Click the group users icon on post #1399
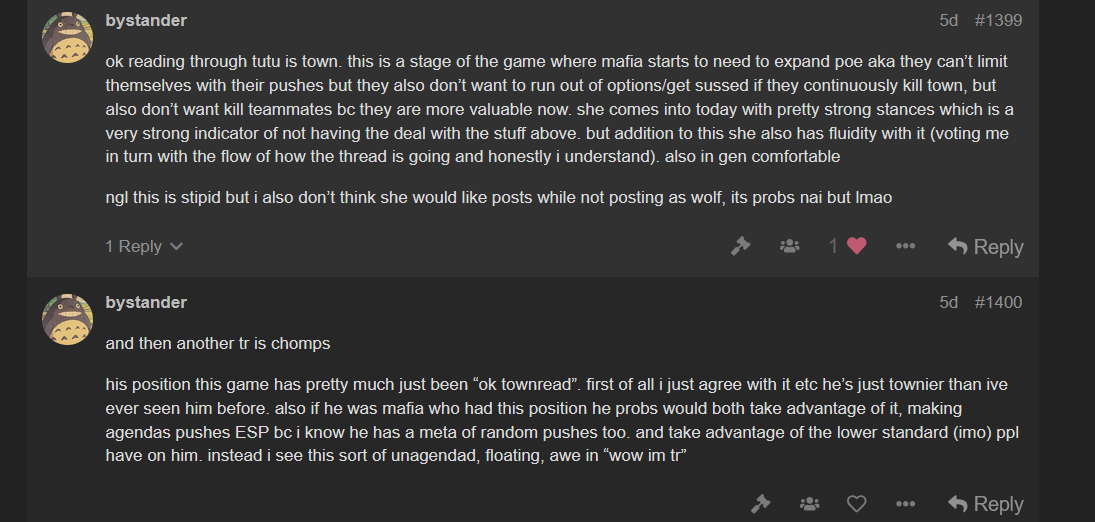1095x522 pixels. click(790, 246)
